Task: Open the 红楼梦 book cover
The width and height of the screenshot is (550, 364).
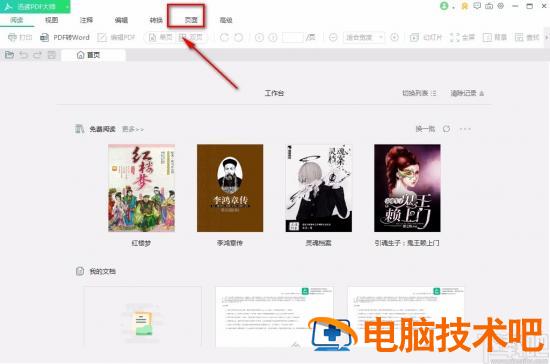Action: click(x=141, y=188)
